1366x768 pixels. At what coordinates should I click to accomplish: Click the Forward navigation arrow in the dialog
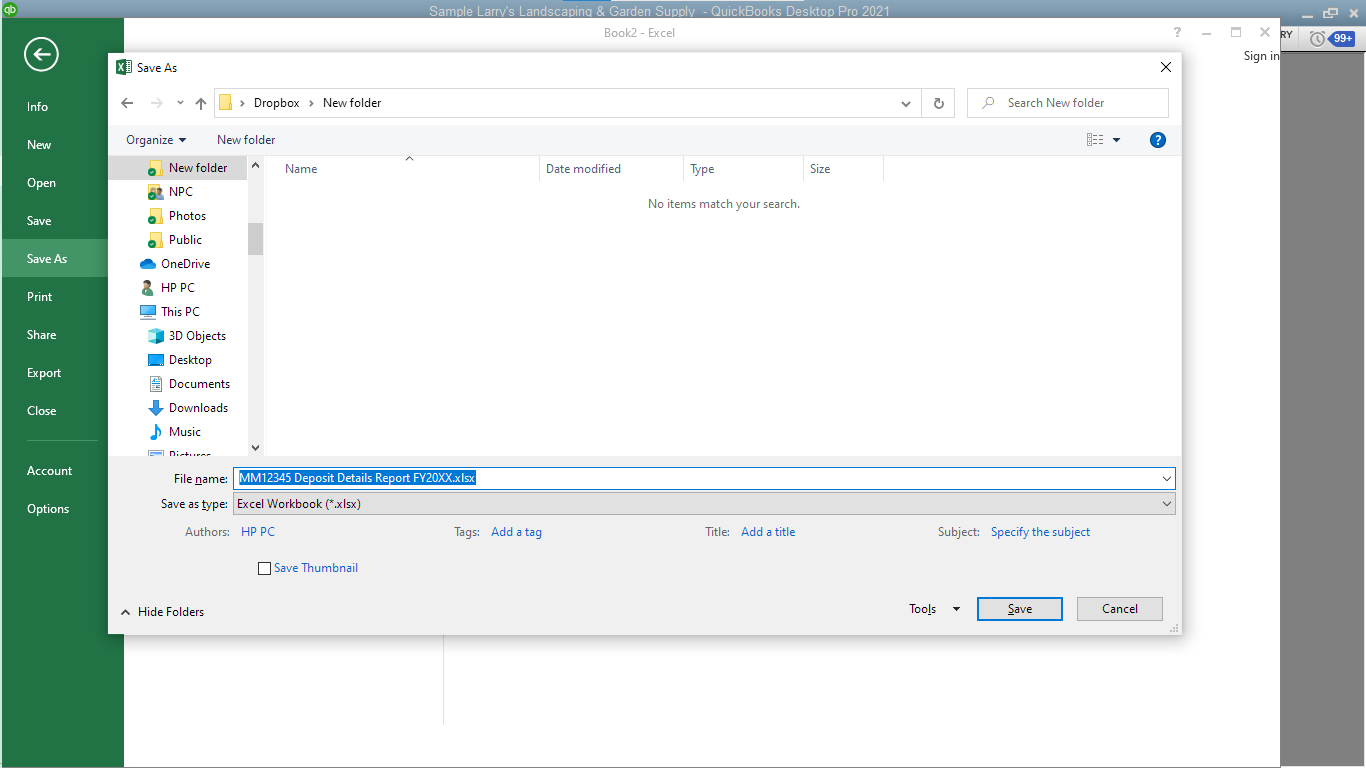(x=156, y=103)
